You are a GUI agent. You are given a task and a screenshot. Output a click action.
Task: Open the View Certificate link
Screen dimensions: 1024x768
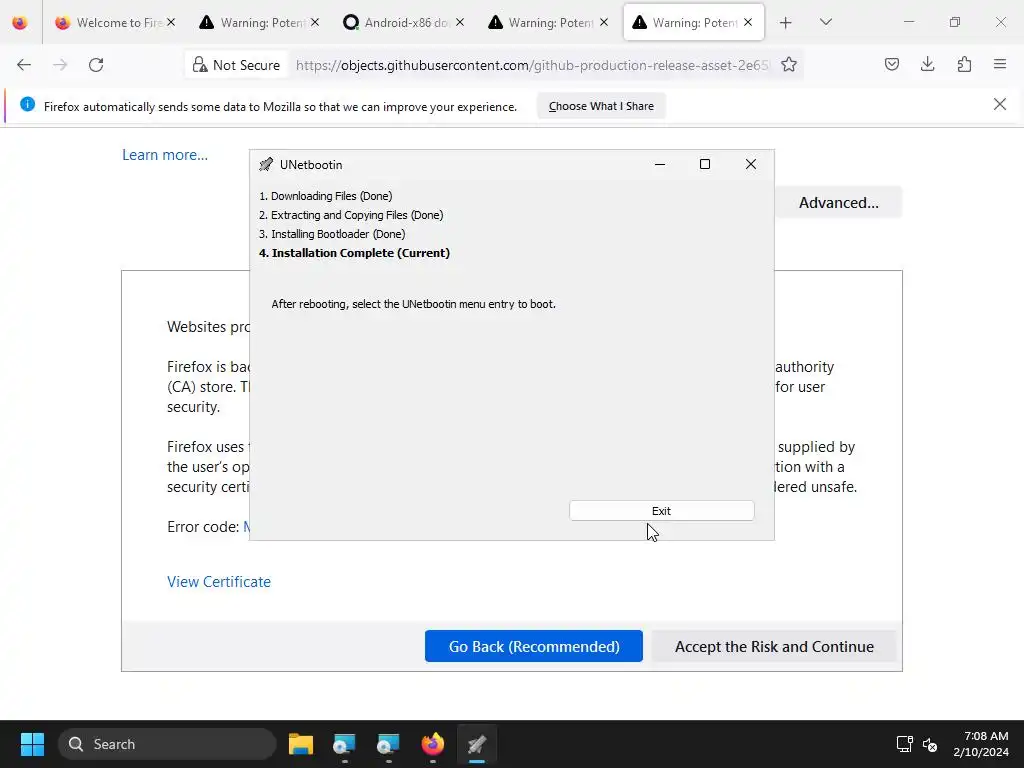(219, 582)
